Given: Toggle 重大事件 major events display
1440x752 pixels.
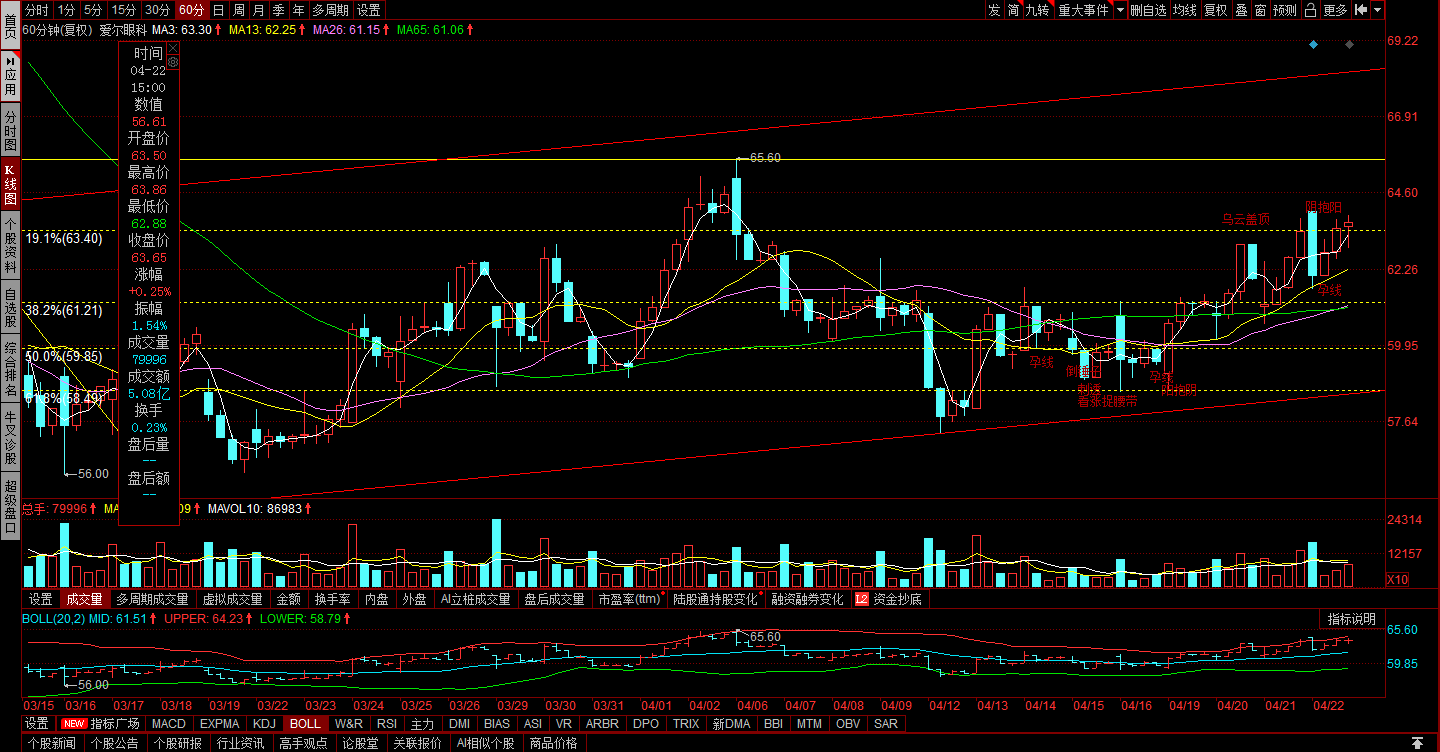Looking at the screenshot, I should 1083,10.
